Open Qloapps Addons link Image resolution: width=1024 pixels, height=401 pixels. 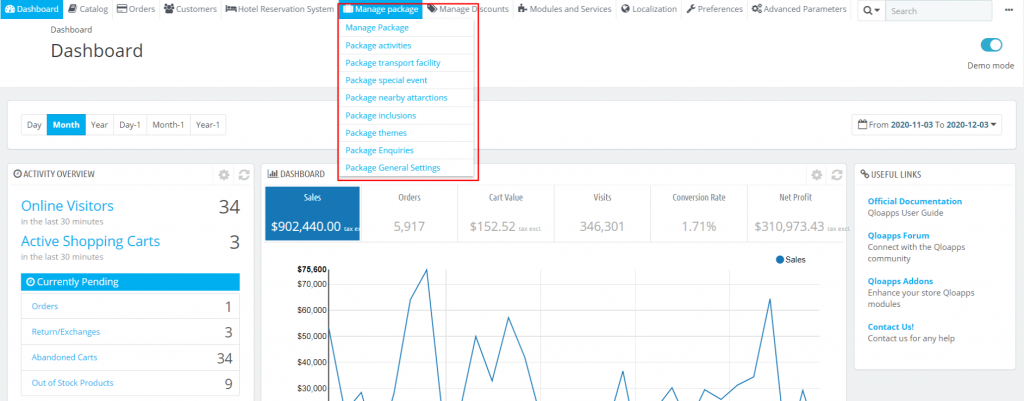tap(900, 281)
